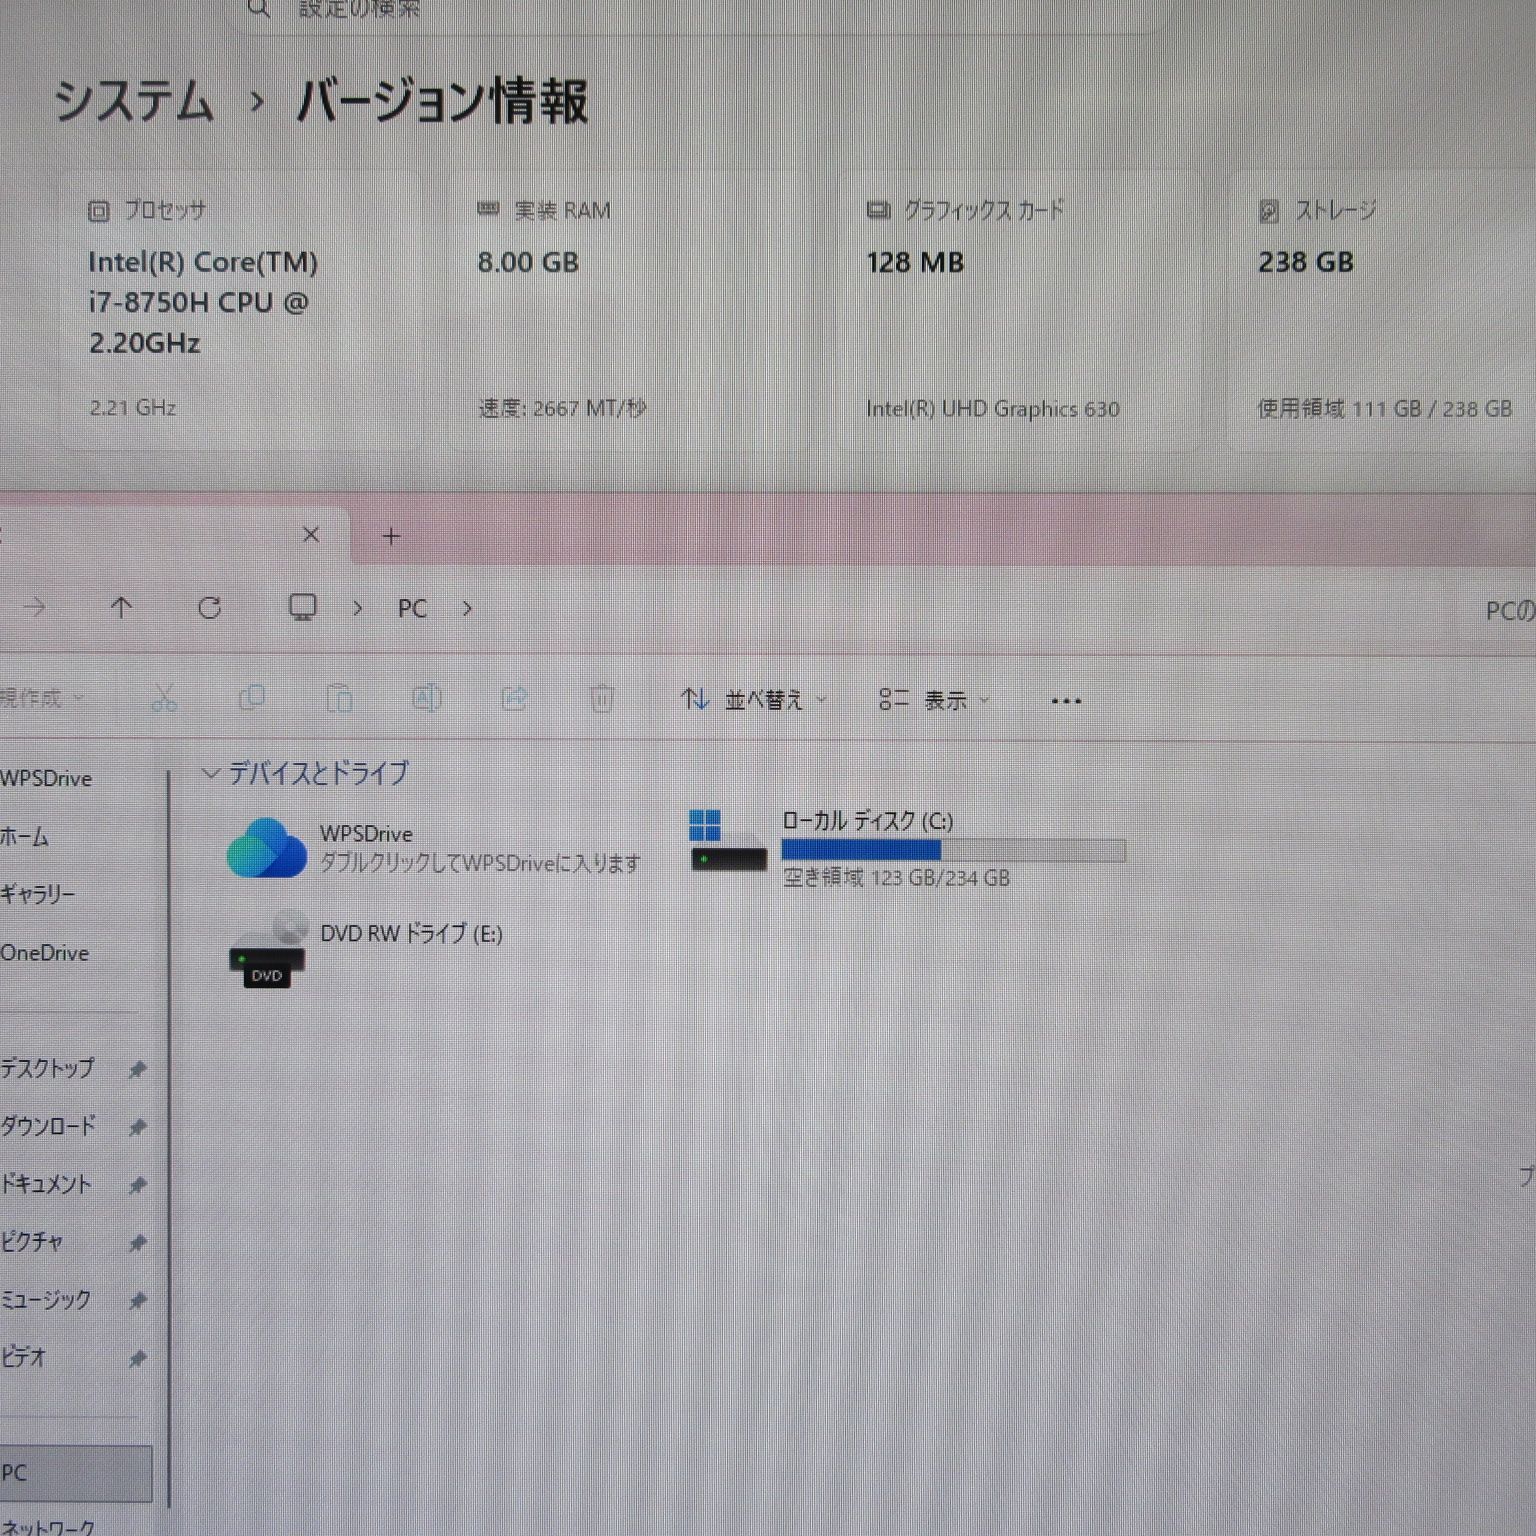Click PC in the Explorer address bar
This screenshot has width=1536, height=1536.
click(x=412, y=608)
